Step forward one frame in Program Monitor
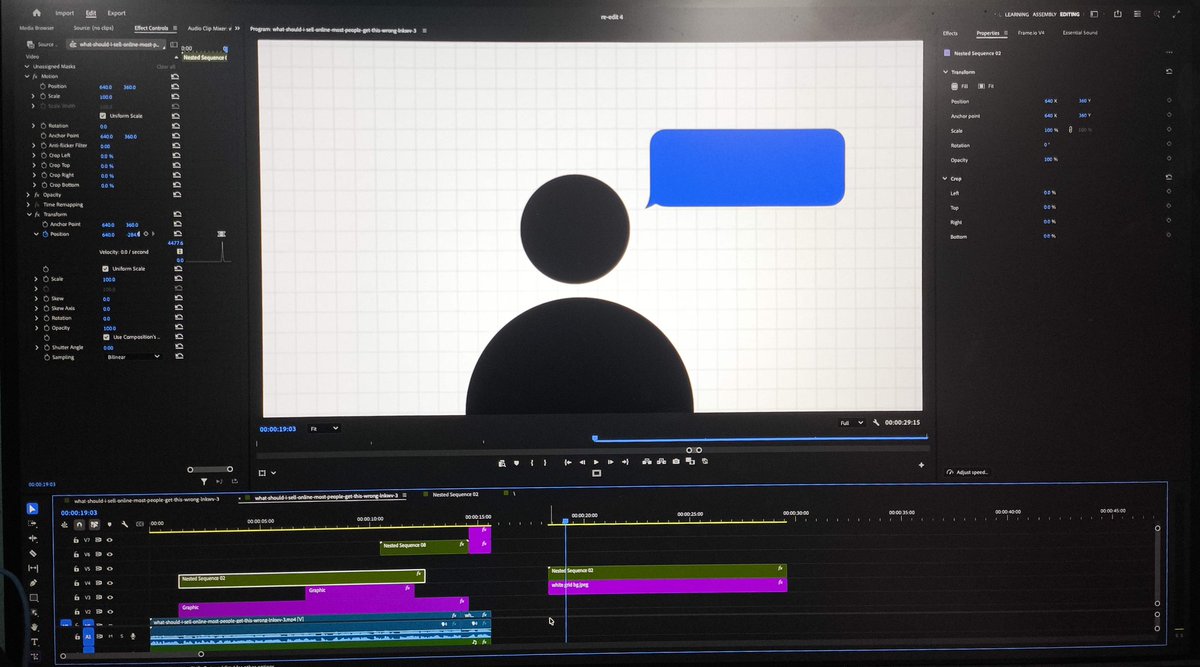The image size is (1200, 667). 611,462
